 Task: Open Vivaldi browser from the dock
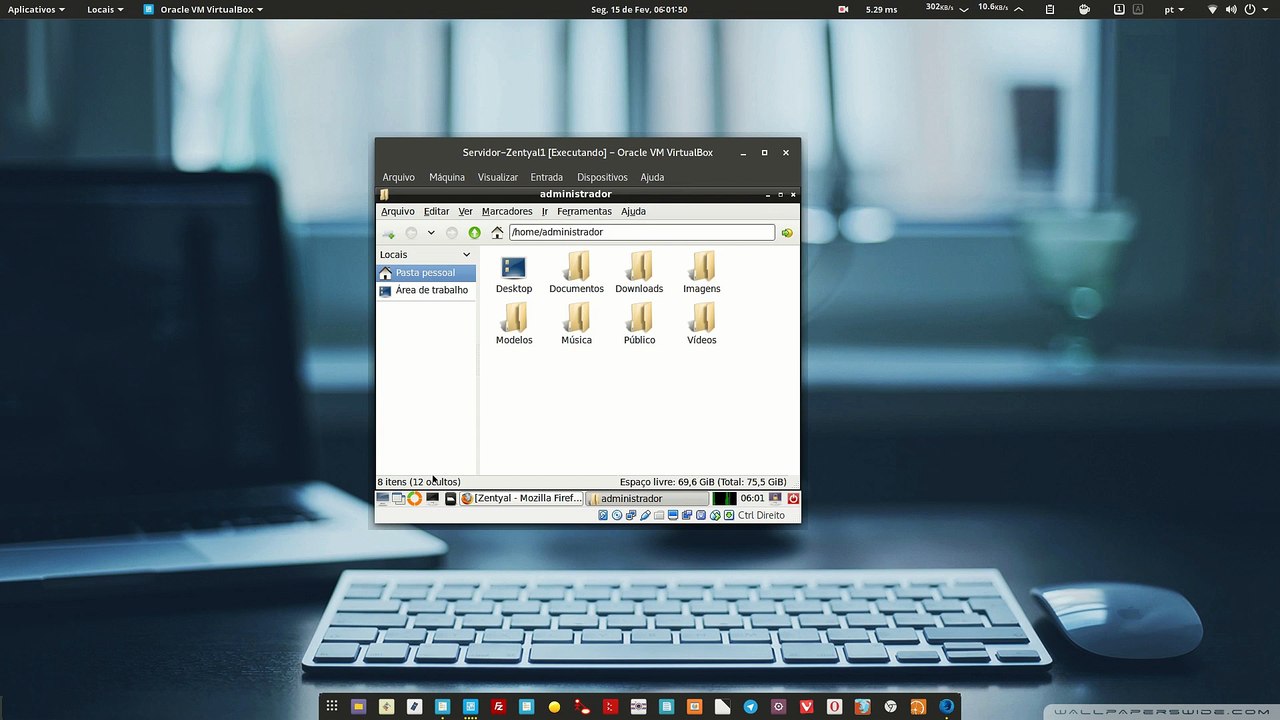(807, 707)
